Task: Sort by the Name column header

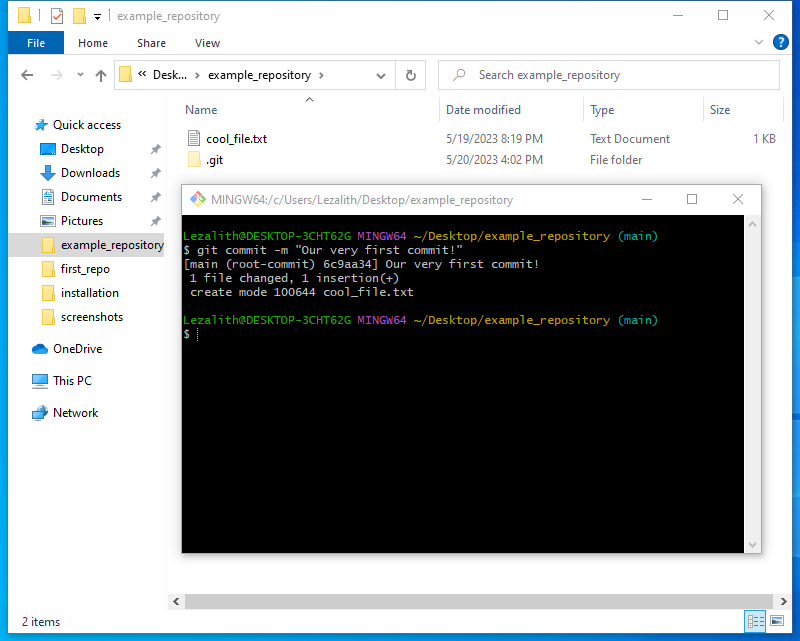Action: (x=201, y=110)
